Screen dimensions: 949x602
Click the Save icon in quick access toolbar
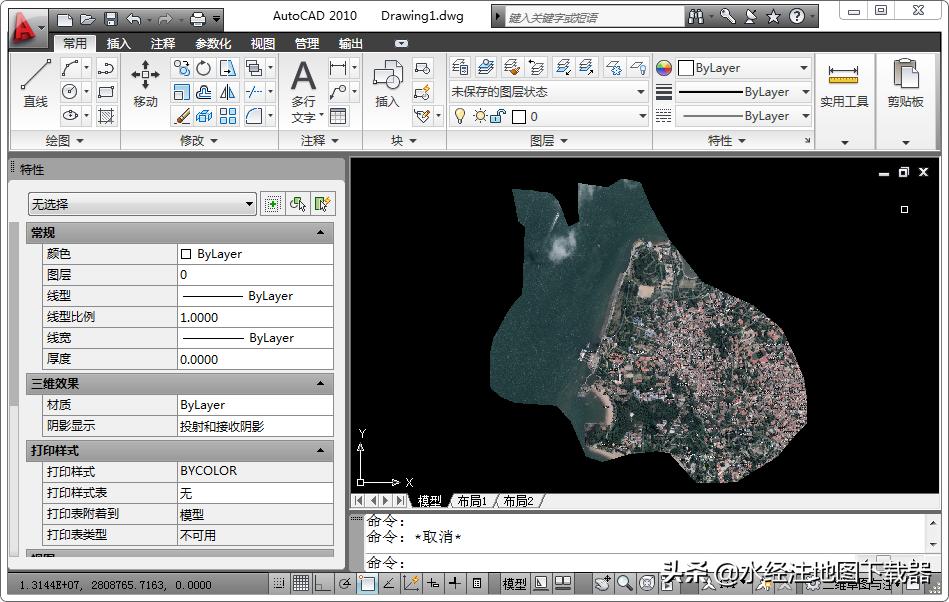tap(110, 18)
